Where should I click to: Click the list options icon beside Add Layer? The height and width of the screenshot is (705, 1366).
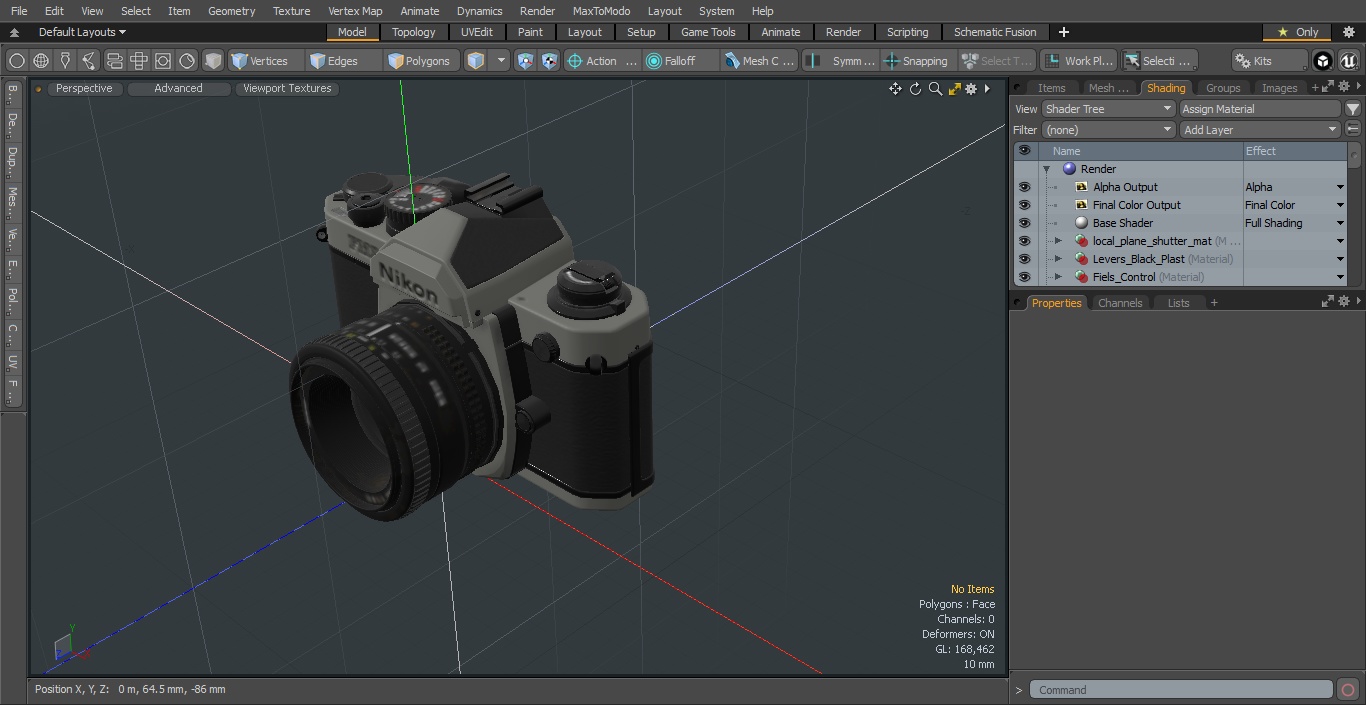1353,130
